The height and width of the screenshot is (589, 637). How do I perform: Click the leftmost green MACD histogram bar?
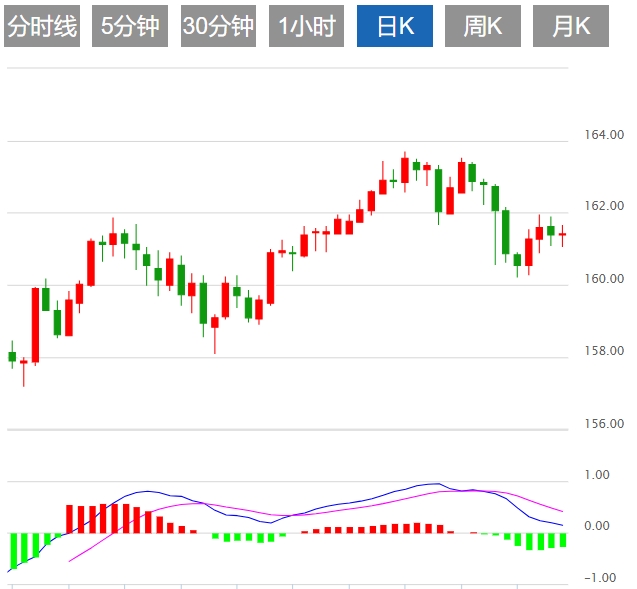pyautogui.click(x=14, y=549)
